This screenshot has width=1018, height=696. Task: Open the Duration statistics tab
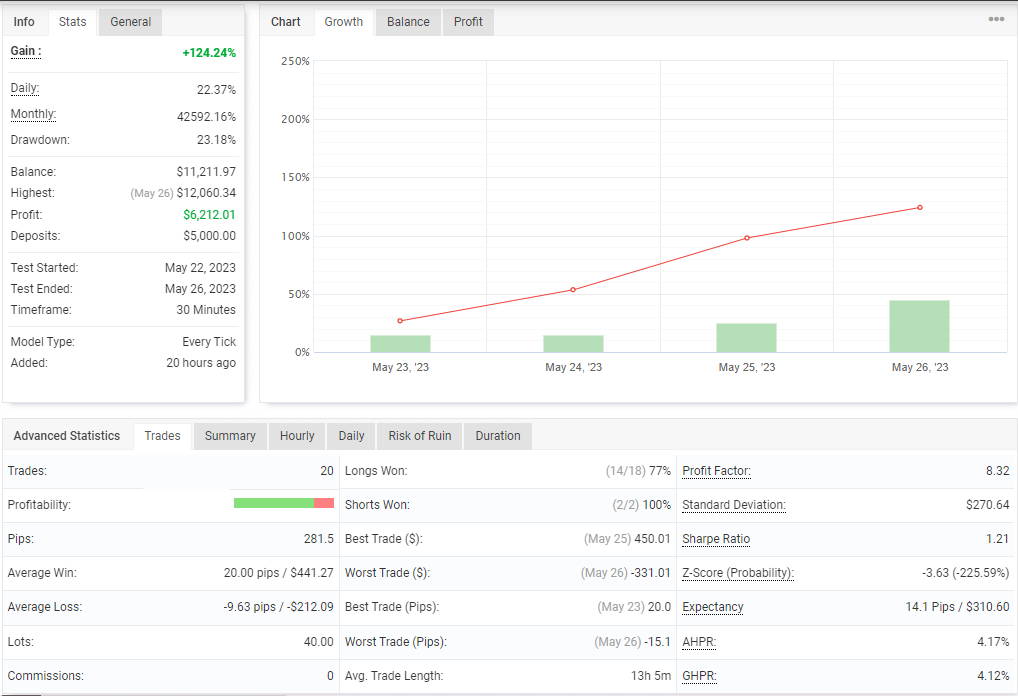pyautogui.click(x=498, y=436)
